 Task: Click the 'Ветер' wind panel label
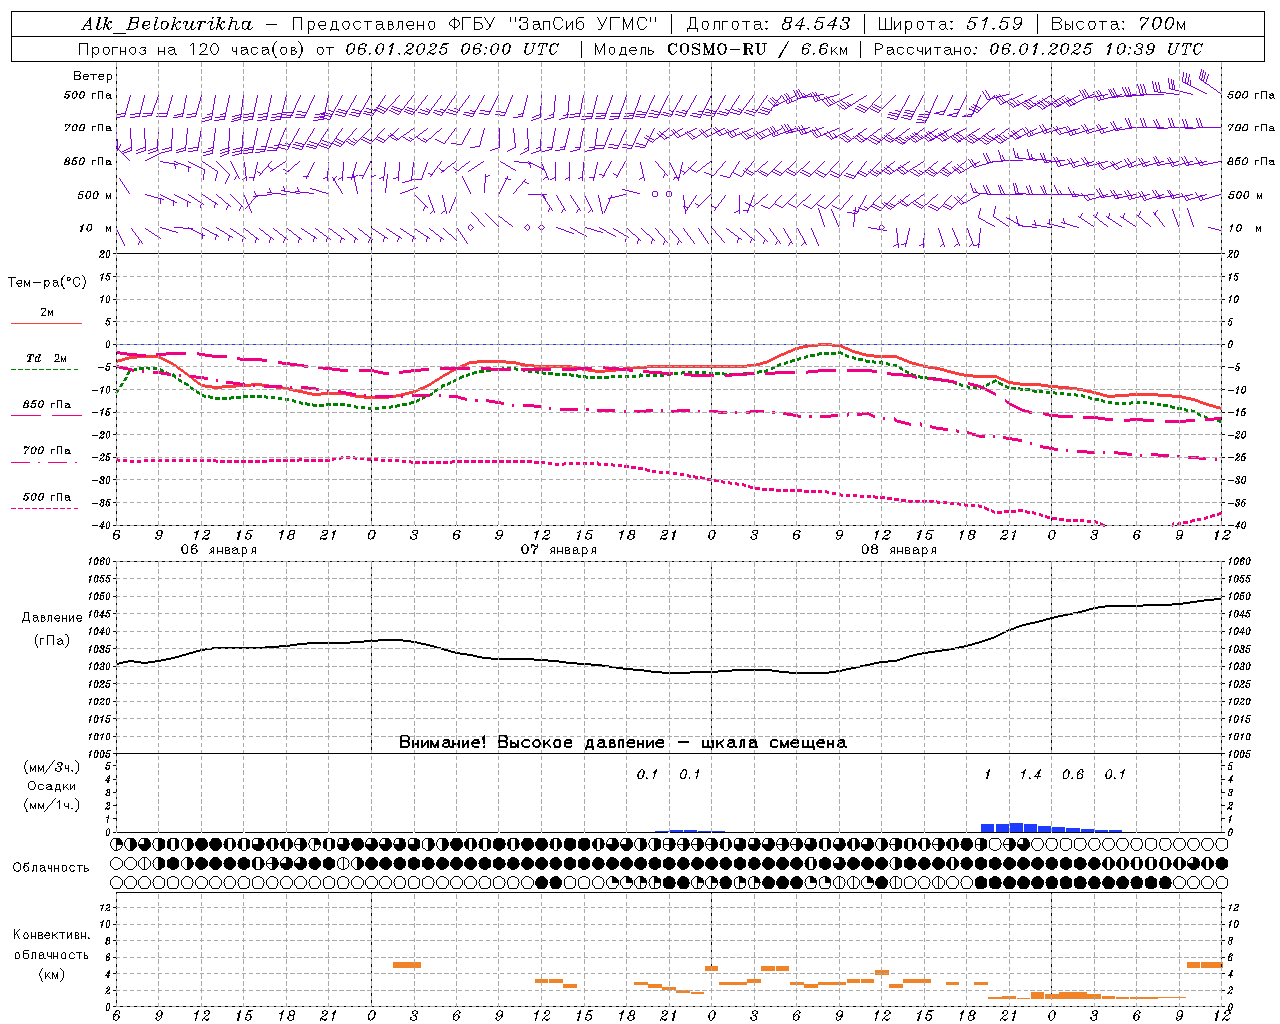pyautogui.click(x=93, y=76)
